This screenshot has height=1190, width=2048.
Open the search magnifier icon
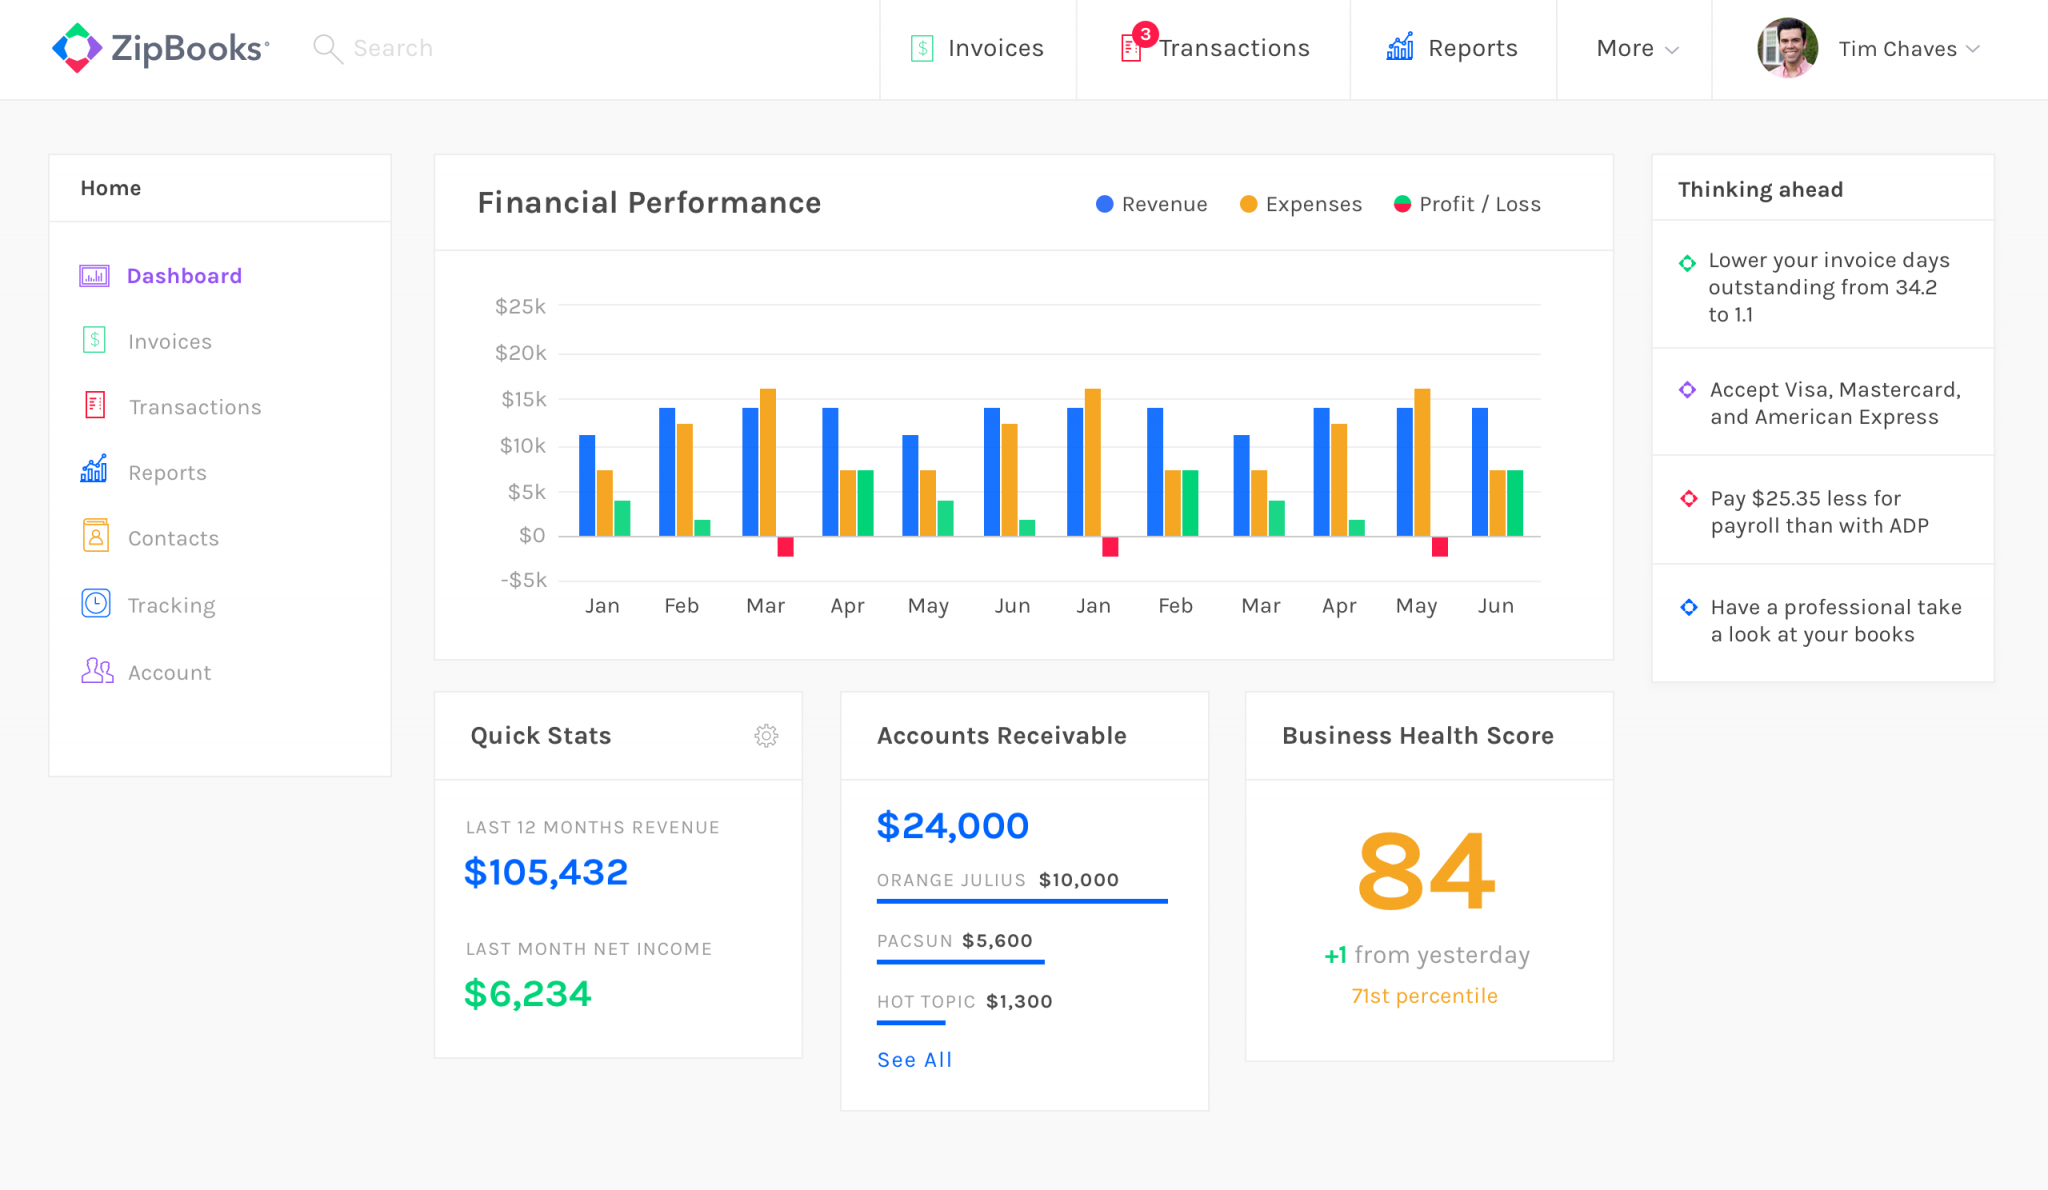(326, 48)
